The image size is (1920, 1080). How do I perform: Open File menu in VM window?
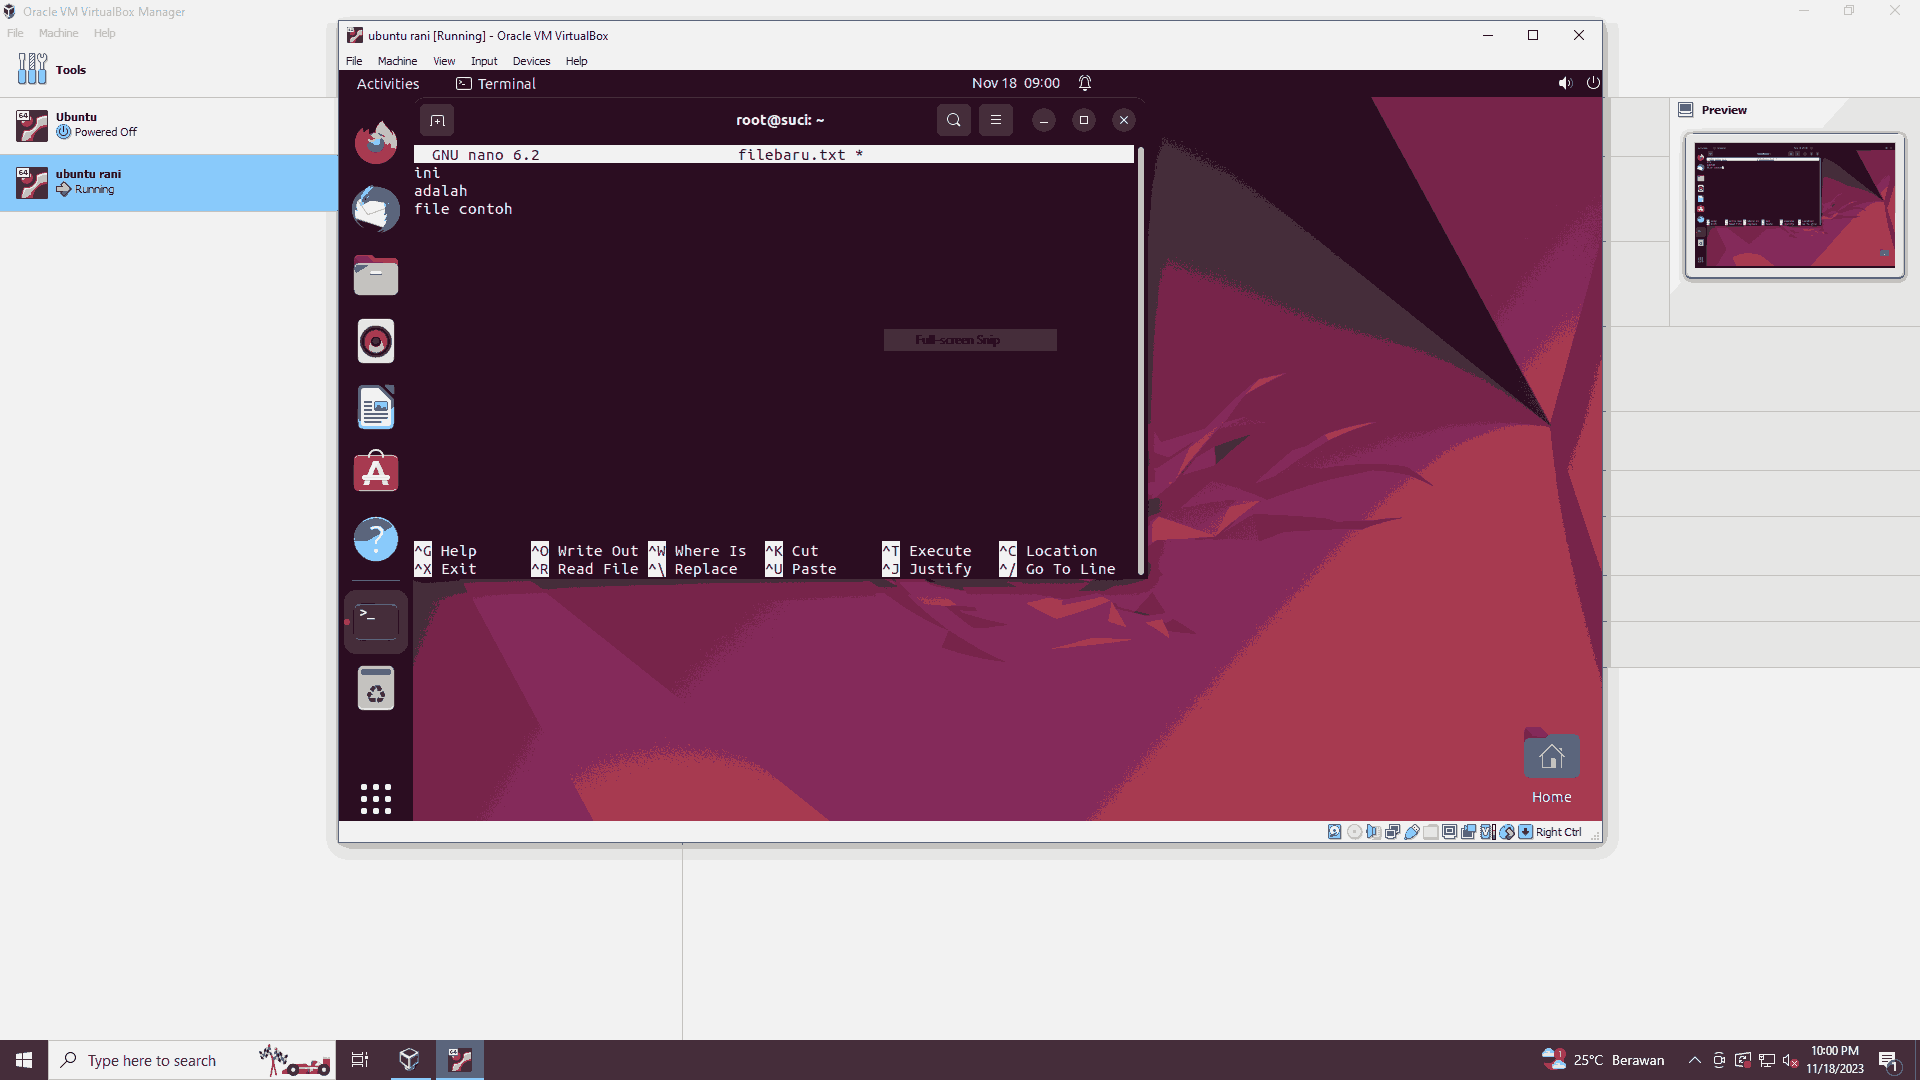[x=354, y=61]
